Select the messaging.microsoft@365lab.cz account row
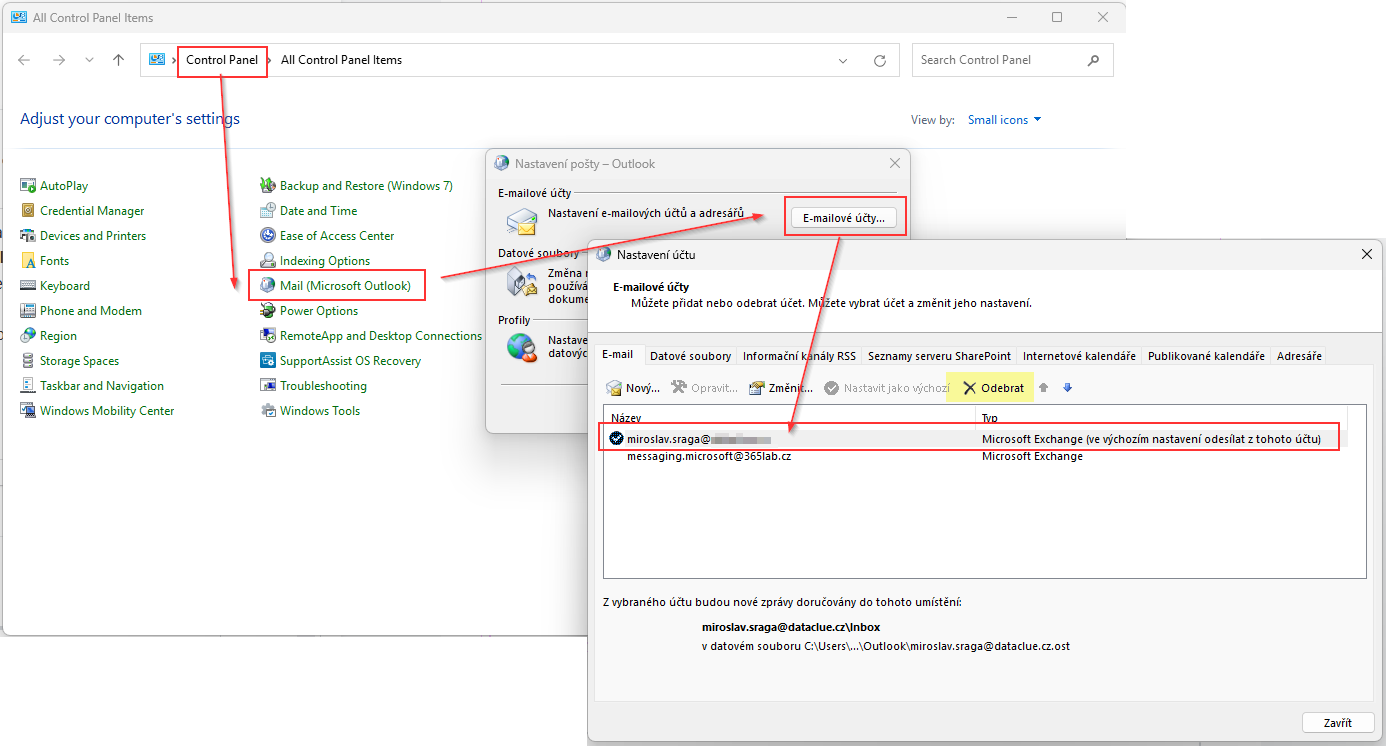1386x746 pixels. coord(975,456)
